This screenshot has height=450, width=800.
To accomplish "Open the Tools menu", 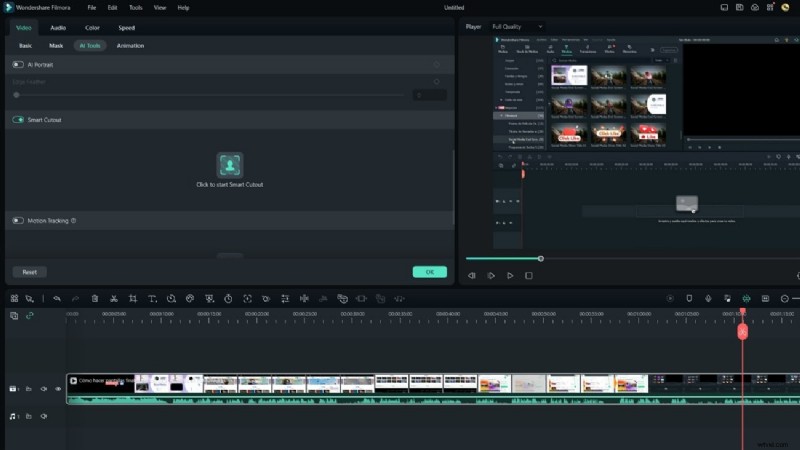I will pos(135,8).
